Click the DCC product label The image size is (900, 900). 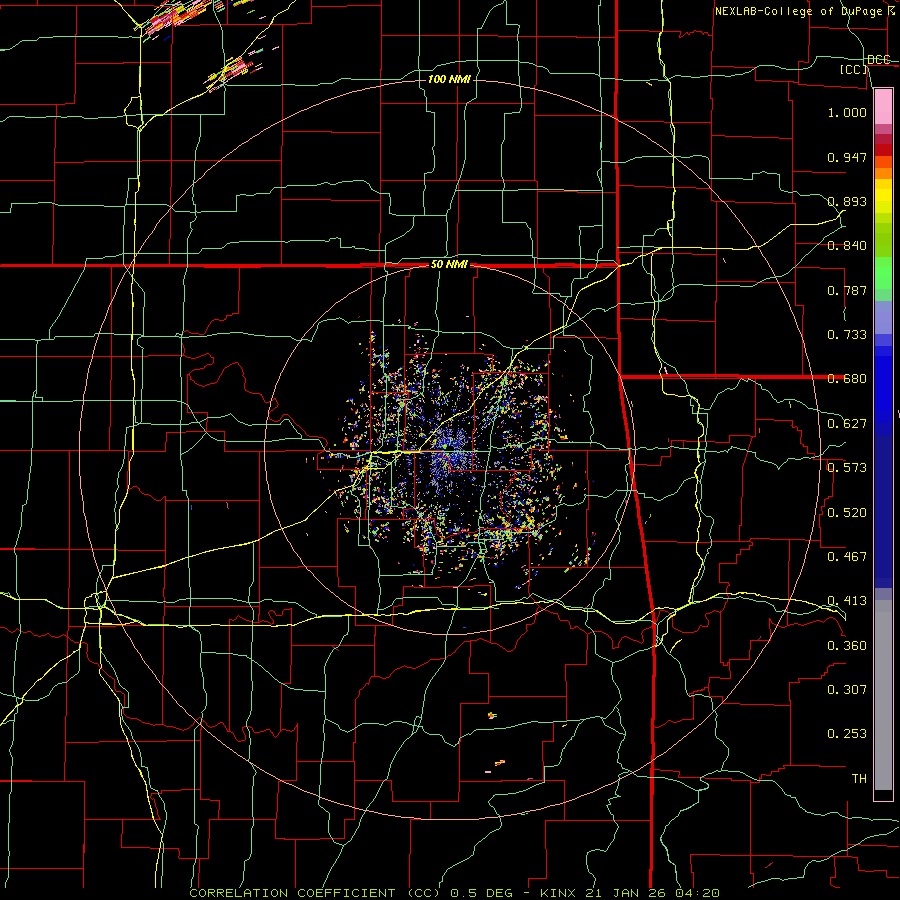(x=878, y=60)
